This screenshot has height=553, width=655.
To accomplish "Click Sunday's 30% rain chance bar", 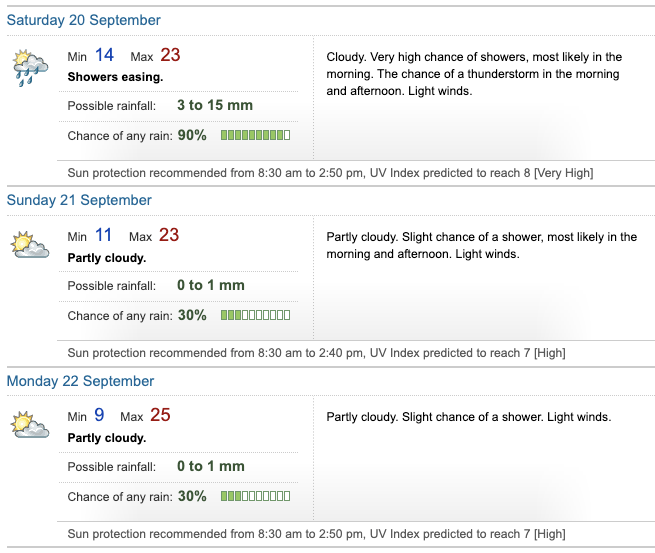I will pyautogui.click(x=255, y=315).
